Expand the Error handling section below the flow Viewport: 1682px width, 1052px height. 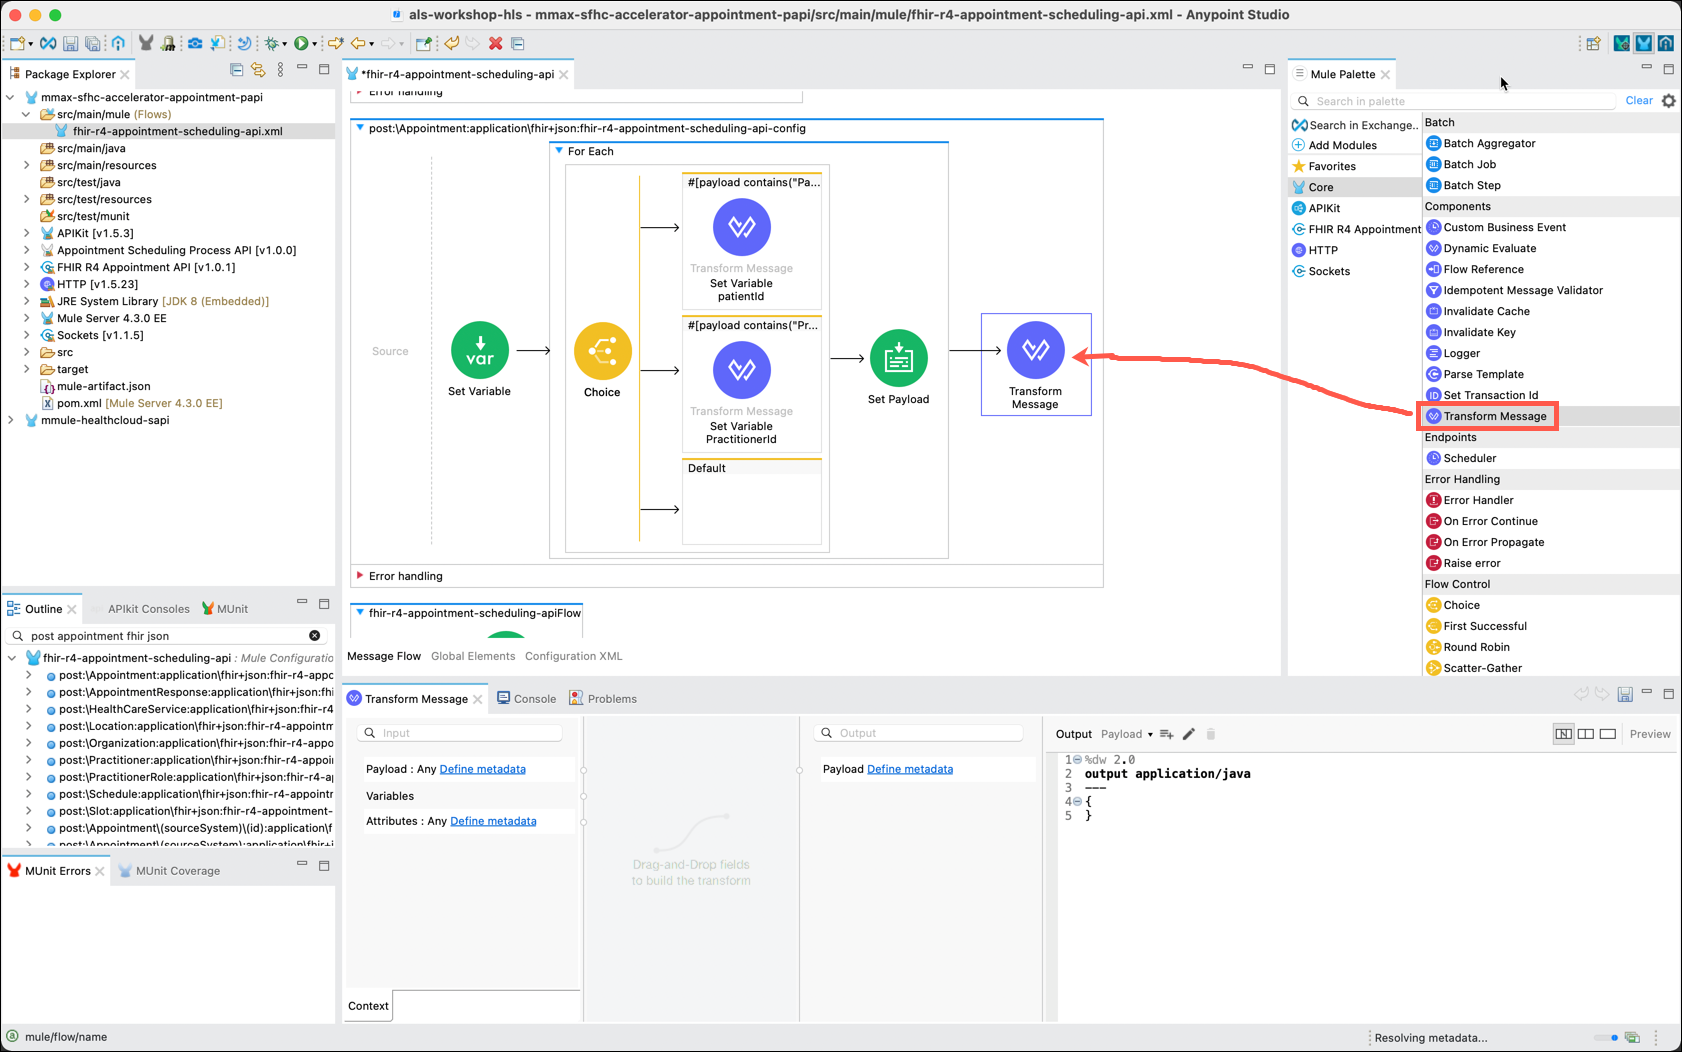point(360,576)
